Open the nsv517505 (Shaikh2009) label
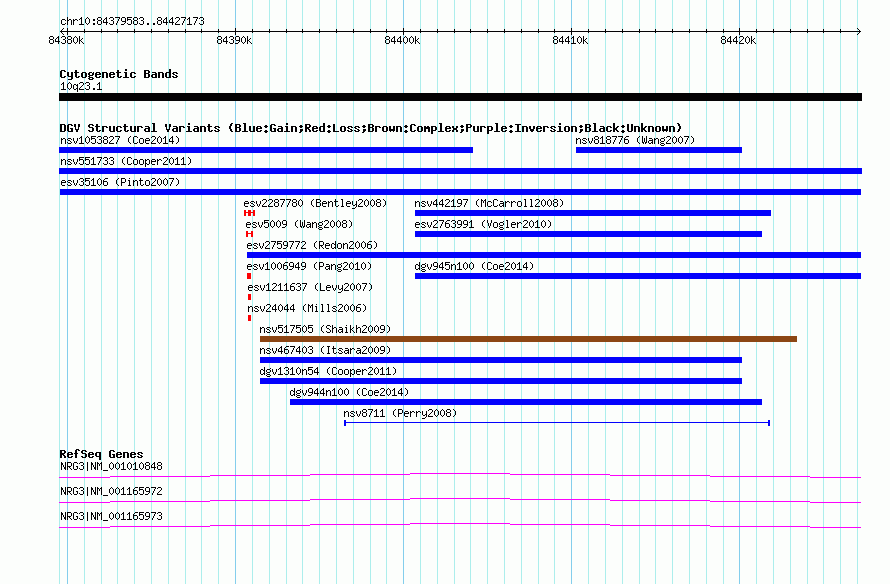890x584 pixels. 325,329
